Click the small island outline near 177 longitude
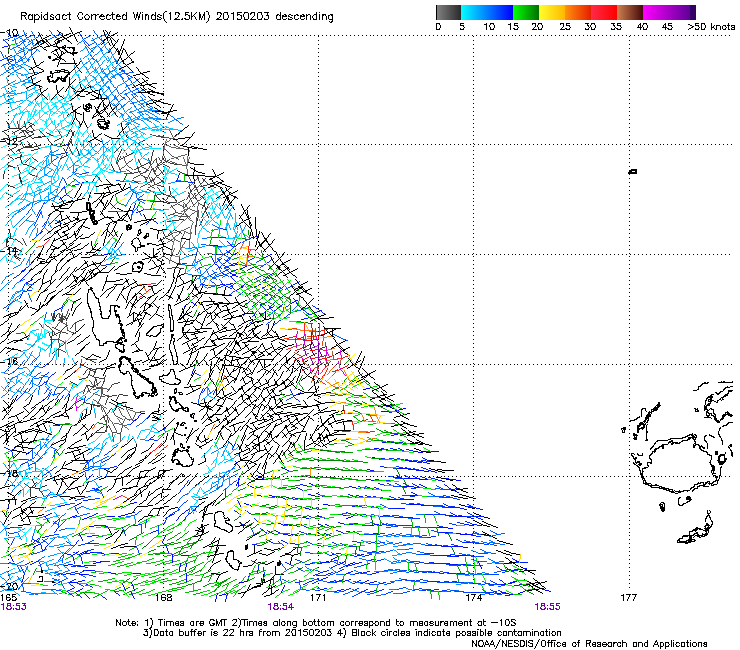Image resolution: width=740 pixels, height=650 pixels. [x=633, y=171]
